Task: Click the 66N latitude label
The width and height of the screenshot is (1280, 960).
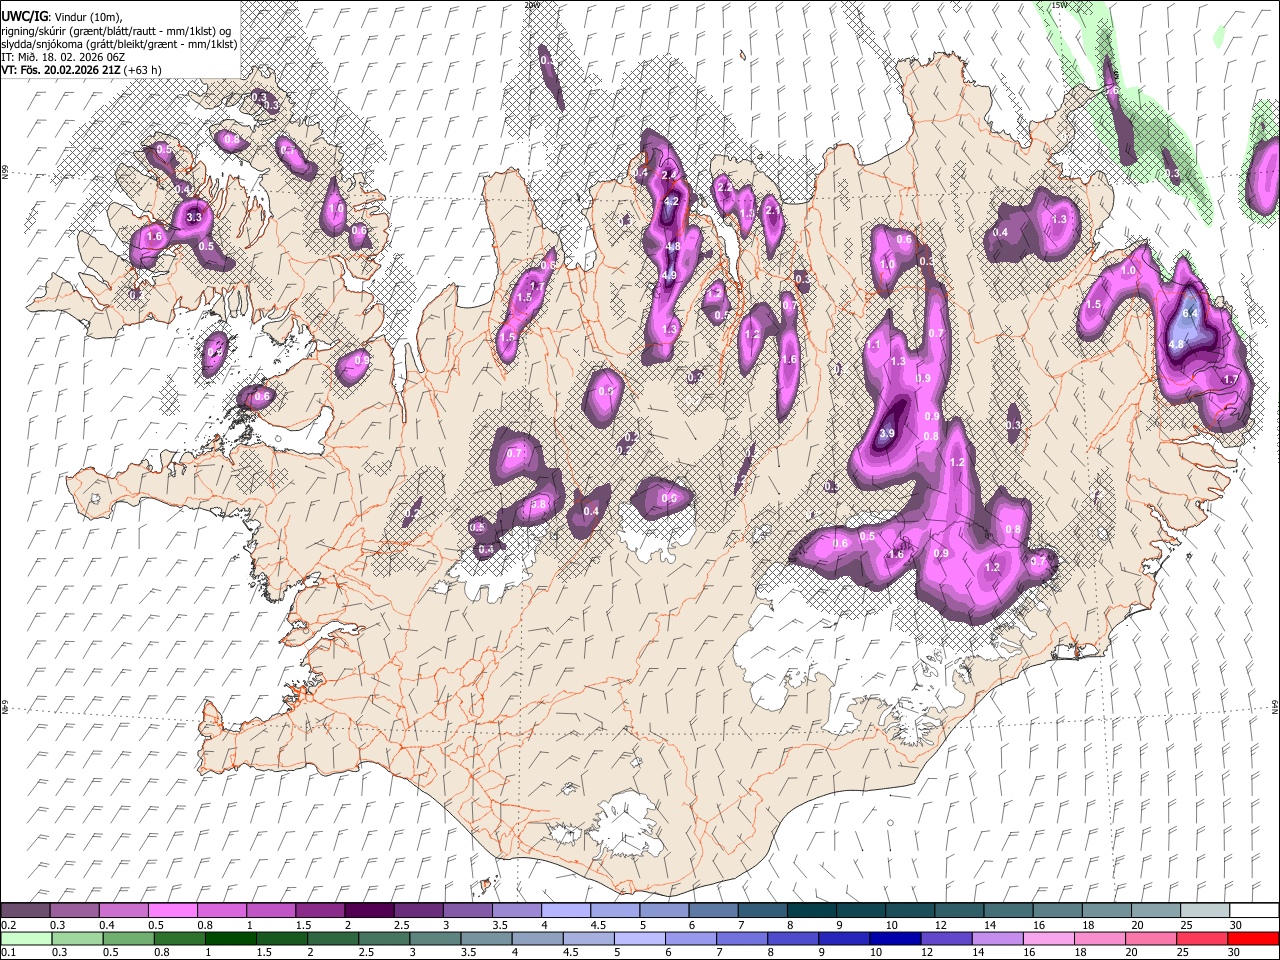Action: tap(5, 172)
